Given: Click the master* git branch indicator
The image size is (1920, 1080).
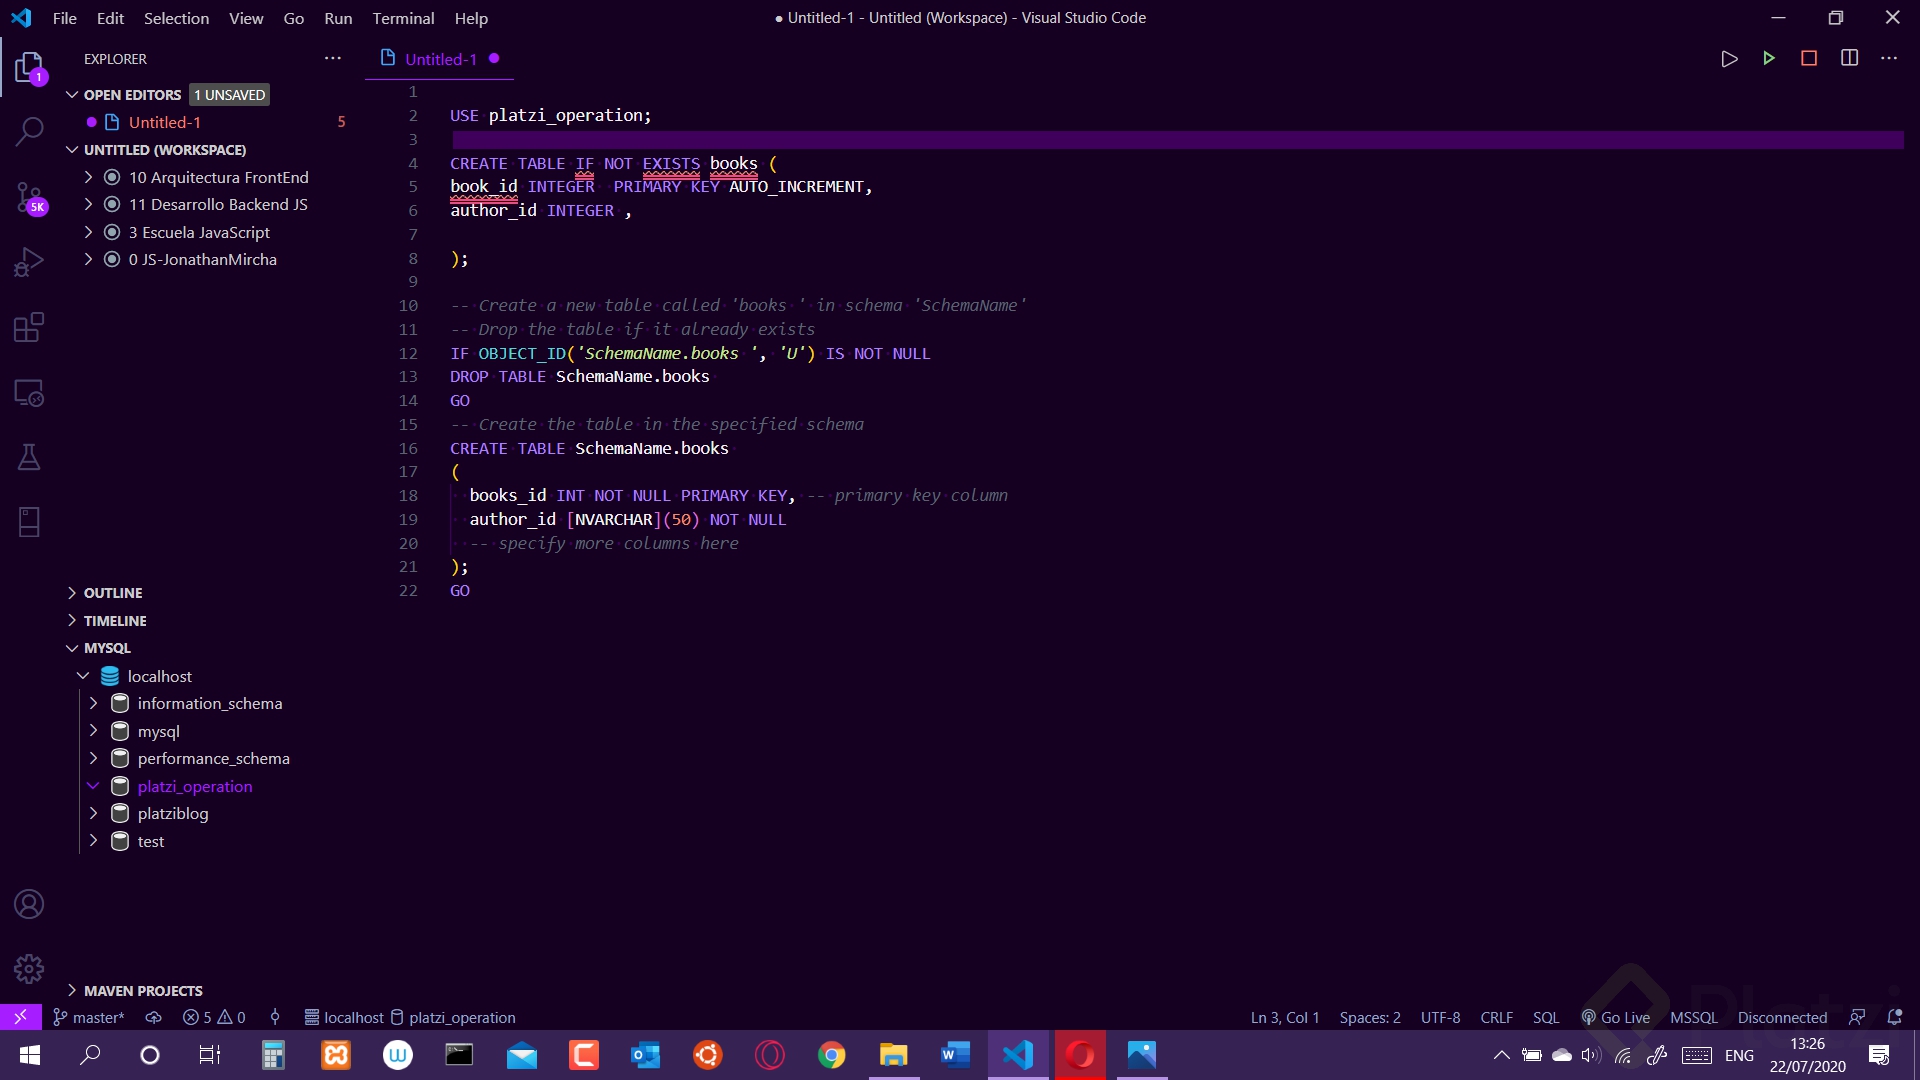Looking at the screenshot, I should [88, 1017].
